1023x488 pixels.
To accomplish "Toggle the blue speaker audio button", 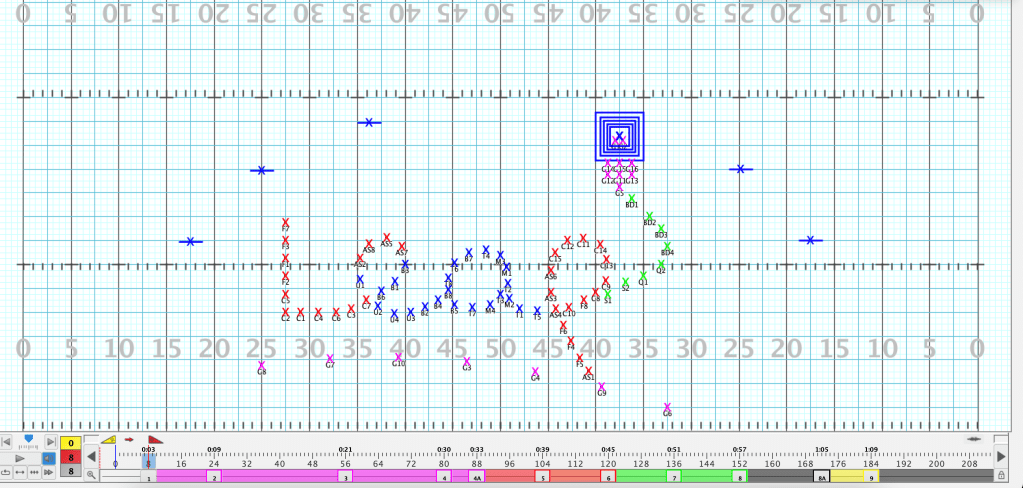I will [x=49, y=457].
